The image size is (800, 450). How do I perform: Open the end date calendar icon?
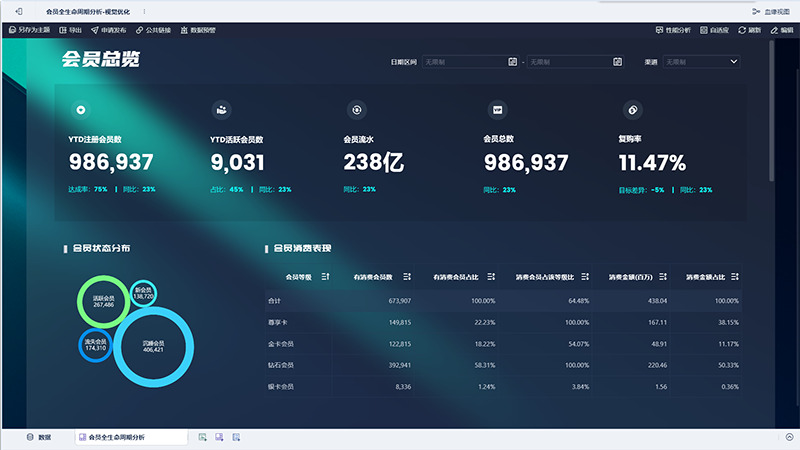pos(617,62)
